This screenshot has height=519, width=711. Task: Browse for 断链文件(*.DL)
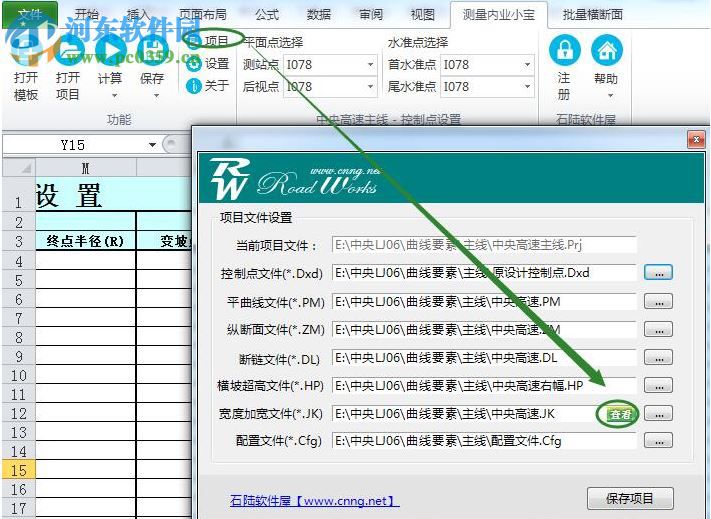pyautogui.click(x=658, y=358)
